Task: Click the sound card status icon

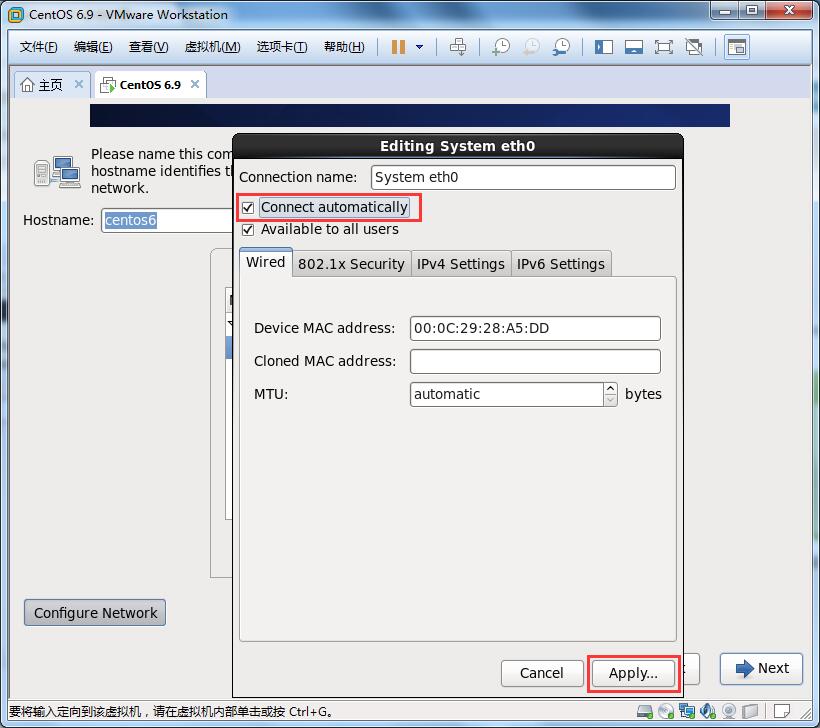Action: pyautogui.click(x=708, y=711)
